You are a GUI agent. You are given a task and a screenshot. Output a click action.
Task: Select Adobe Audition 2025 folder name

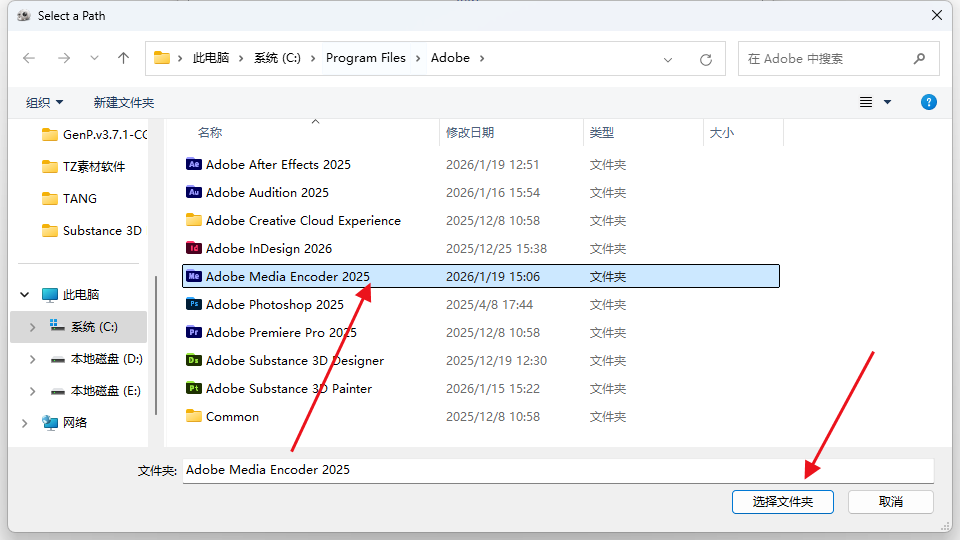click(x=267, y=193)
